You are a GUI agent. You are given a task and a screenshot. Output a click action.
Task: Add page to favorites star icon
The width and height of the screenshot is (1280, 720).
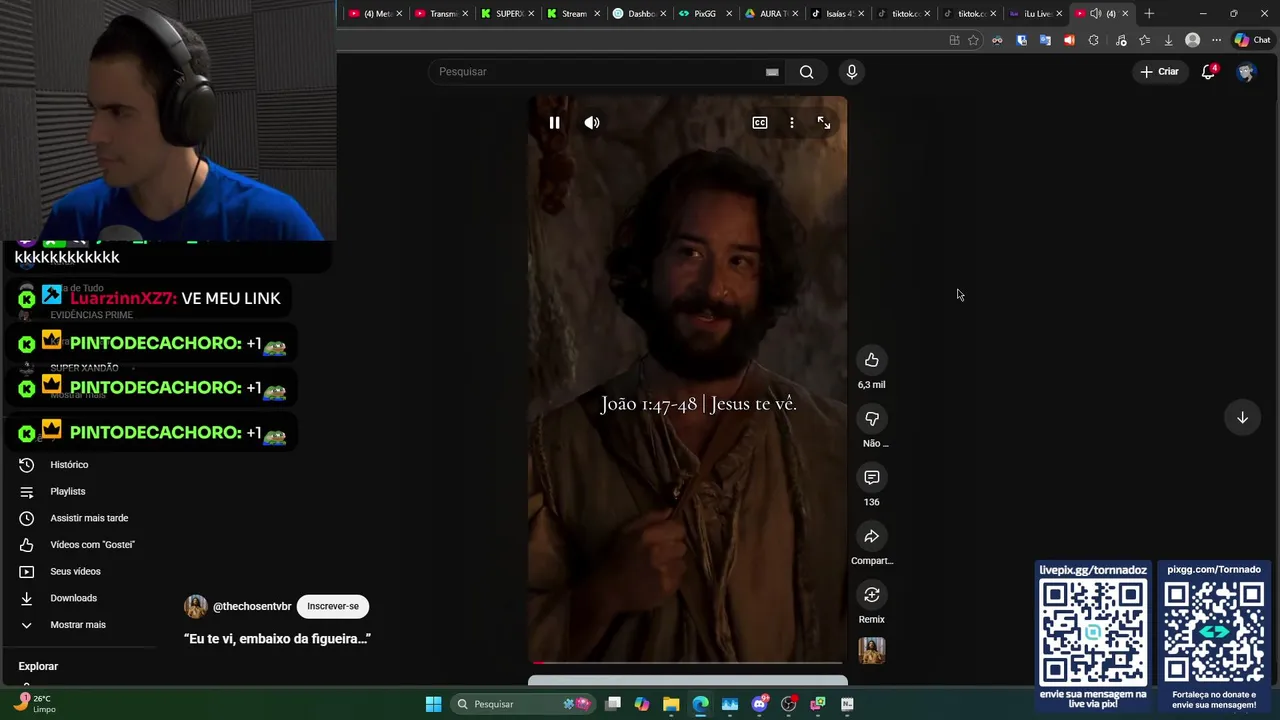pos(973,40)
